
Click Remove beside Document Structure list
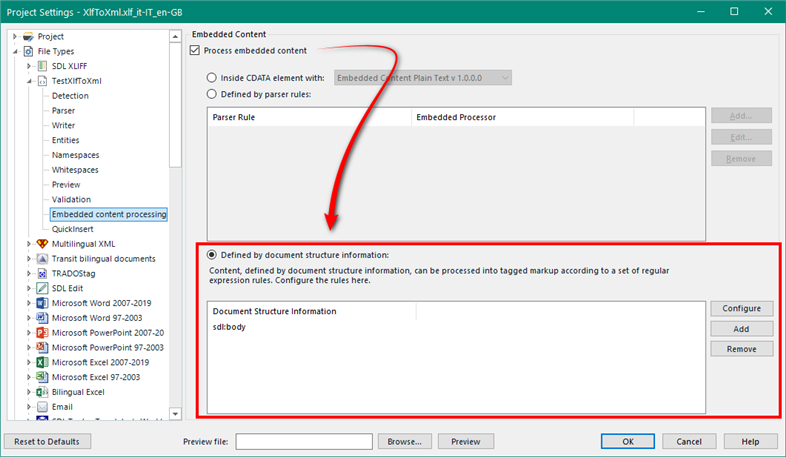[x=741, y=349]
